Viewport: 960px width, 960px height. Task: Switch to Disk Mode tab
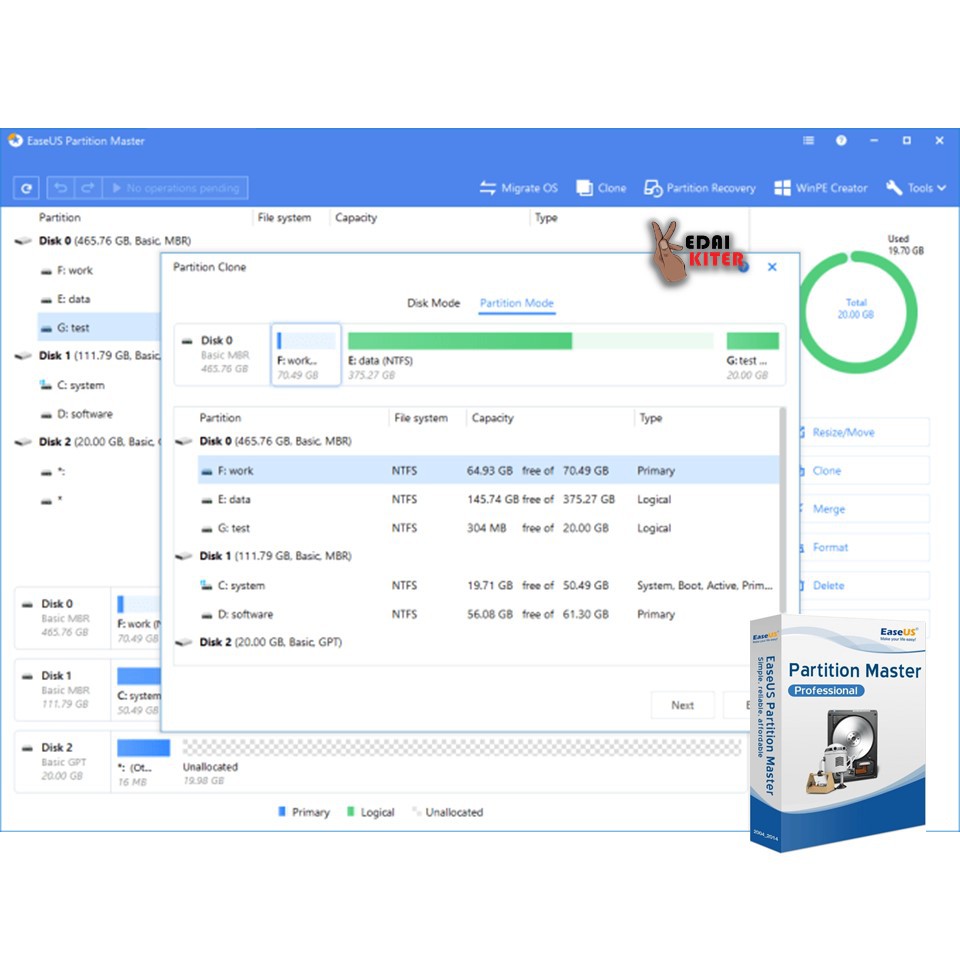coord(433,303)
